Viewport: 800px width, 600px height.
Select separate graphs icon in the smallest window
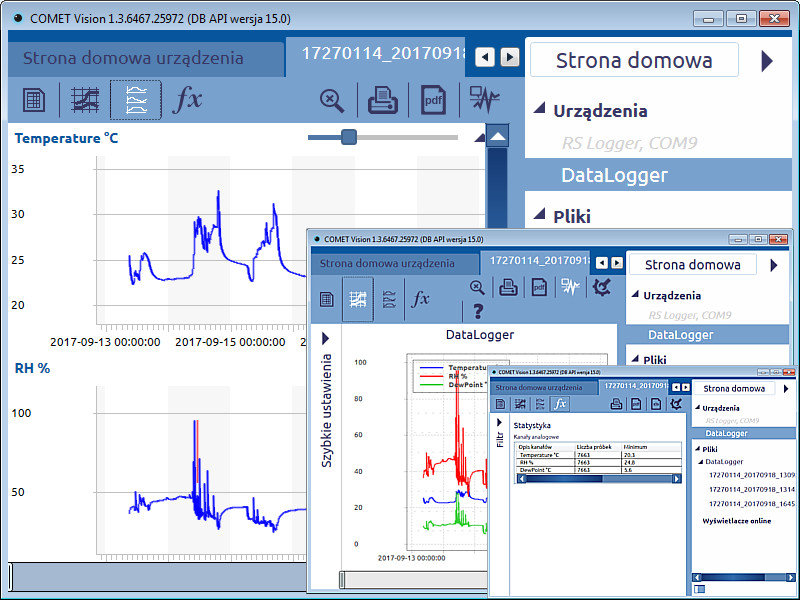click(540, 404)
